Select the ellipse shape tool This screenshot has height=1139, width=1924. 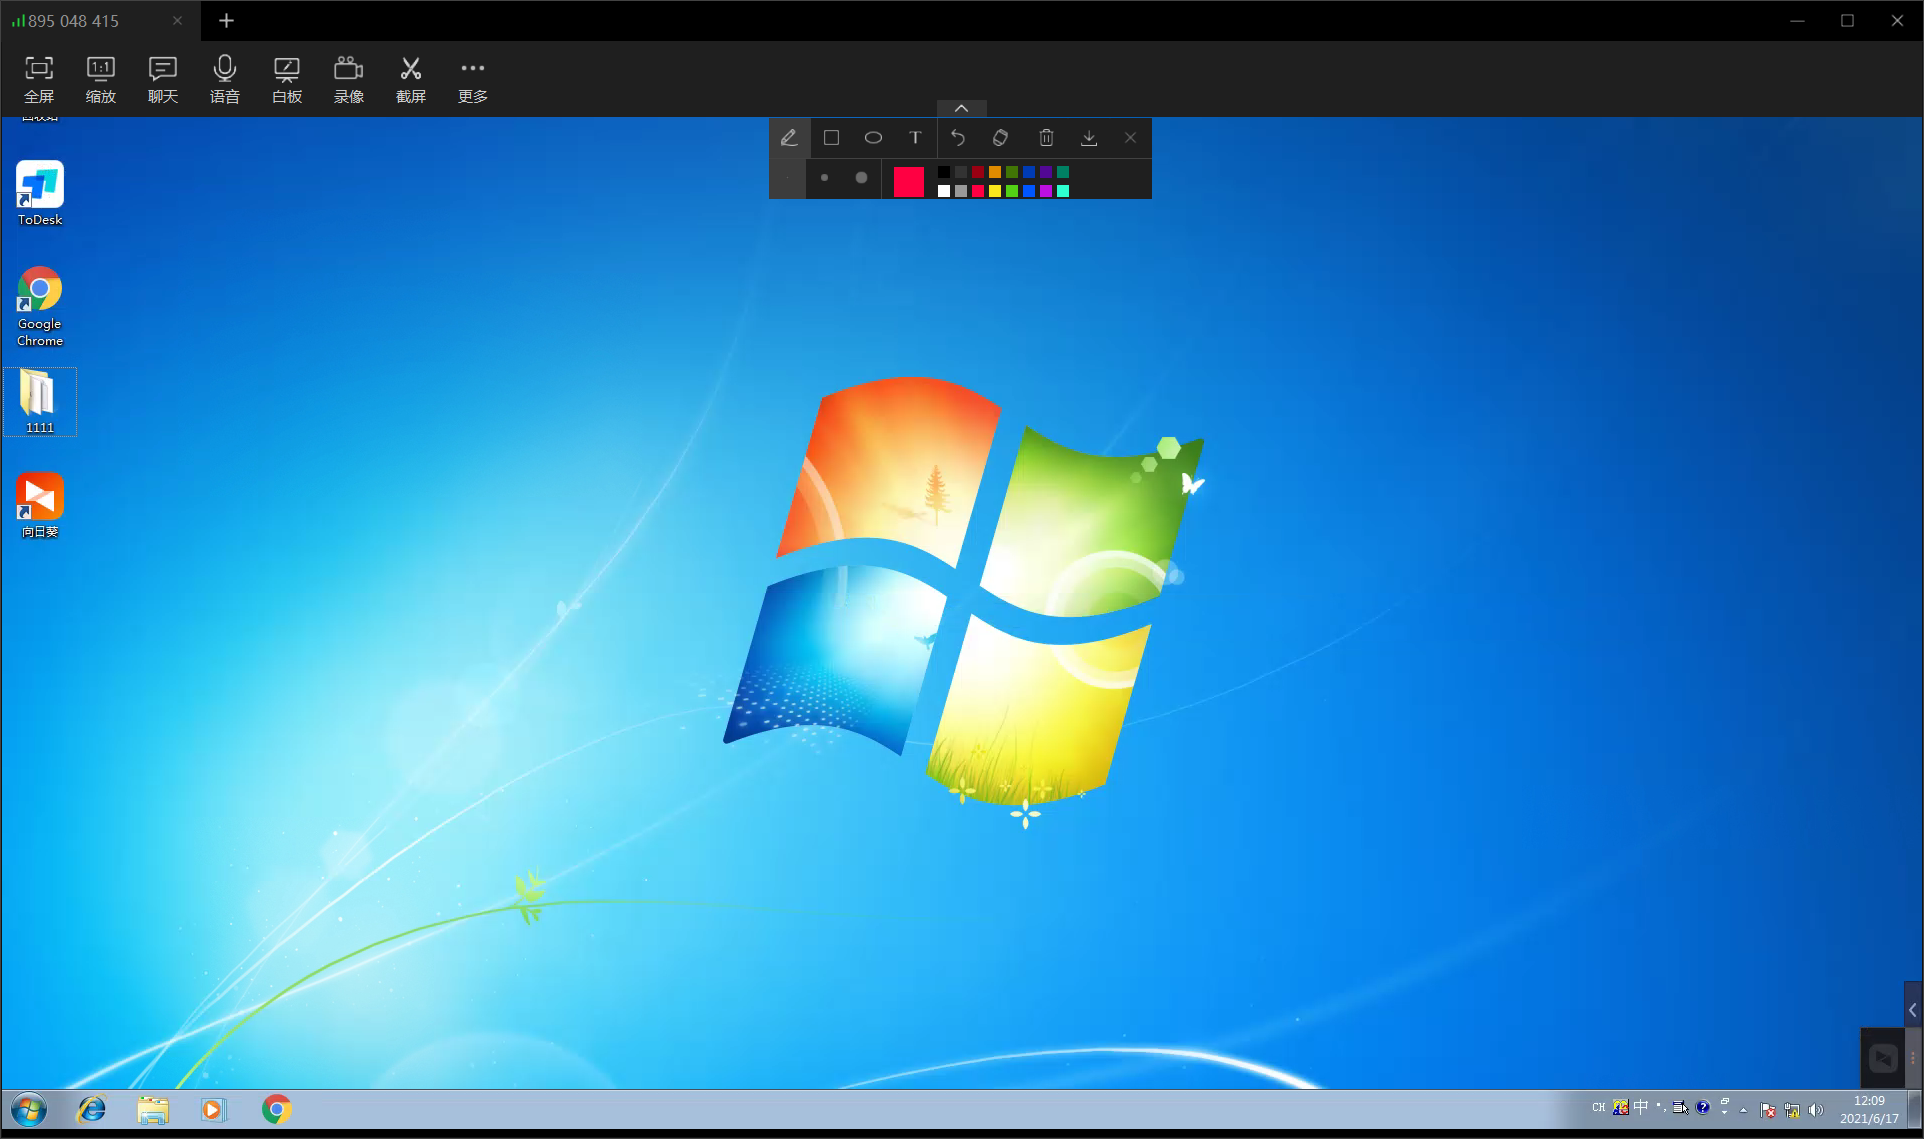click(x=873, y=138)
